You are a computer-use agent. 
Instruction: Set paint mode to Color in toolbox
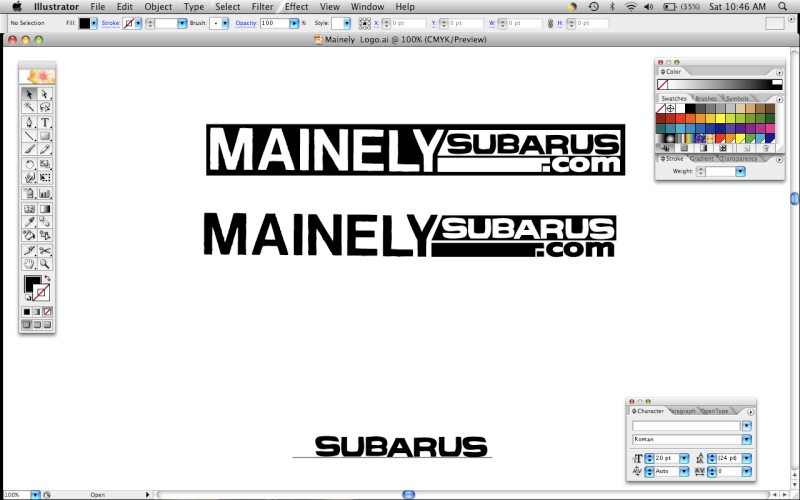point(27,312)
